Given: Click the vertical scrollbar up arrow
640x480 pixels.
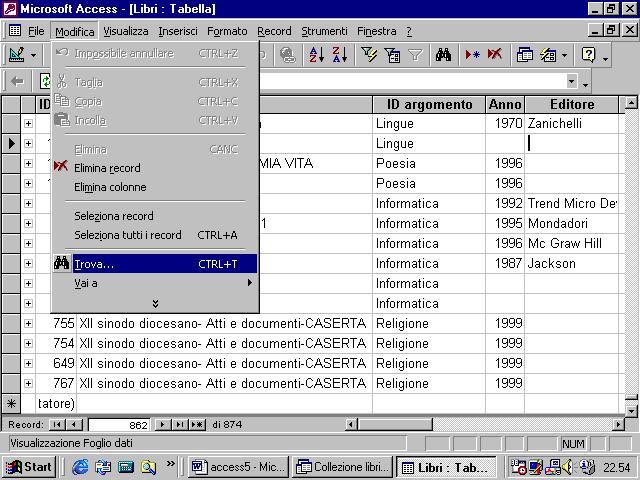Looking at the screenshot, I should click(x=631, y=102).
